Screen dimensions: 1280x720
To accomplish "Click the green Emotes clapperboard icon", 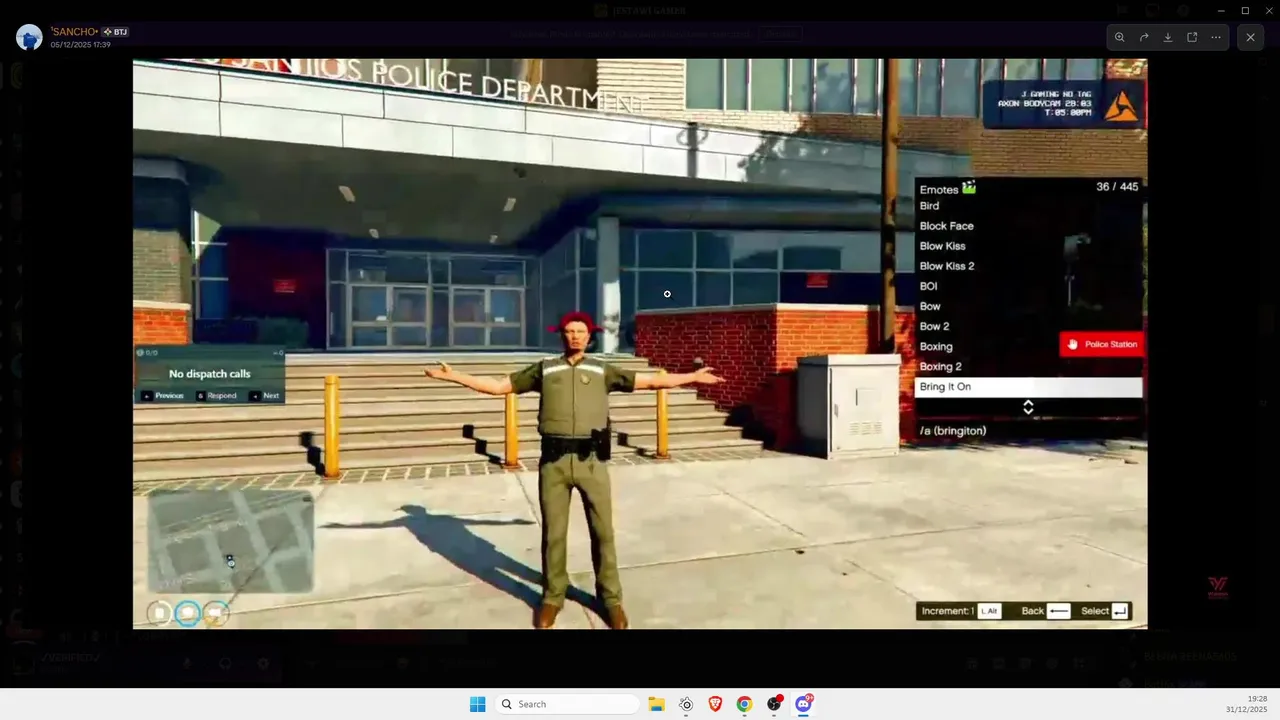I will [x=969, y=187].
